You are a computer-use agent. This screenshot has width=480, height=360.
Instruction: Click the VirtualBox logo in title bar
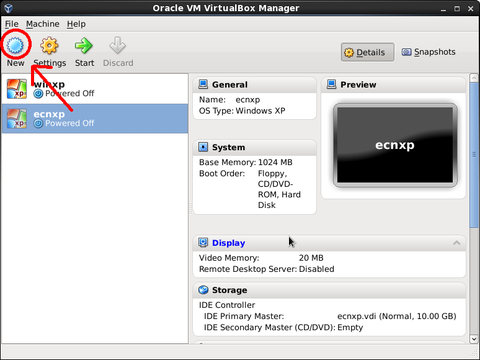tap(9, 8)
